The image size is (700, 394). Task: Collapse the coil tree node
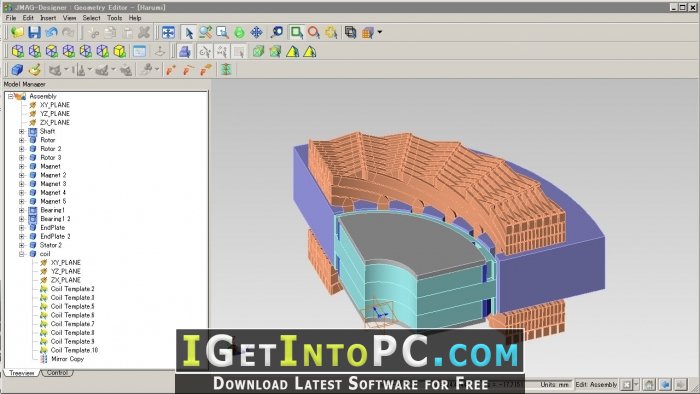click(x=21, y=254)
